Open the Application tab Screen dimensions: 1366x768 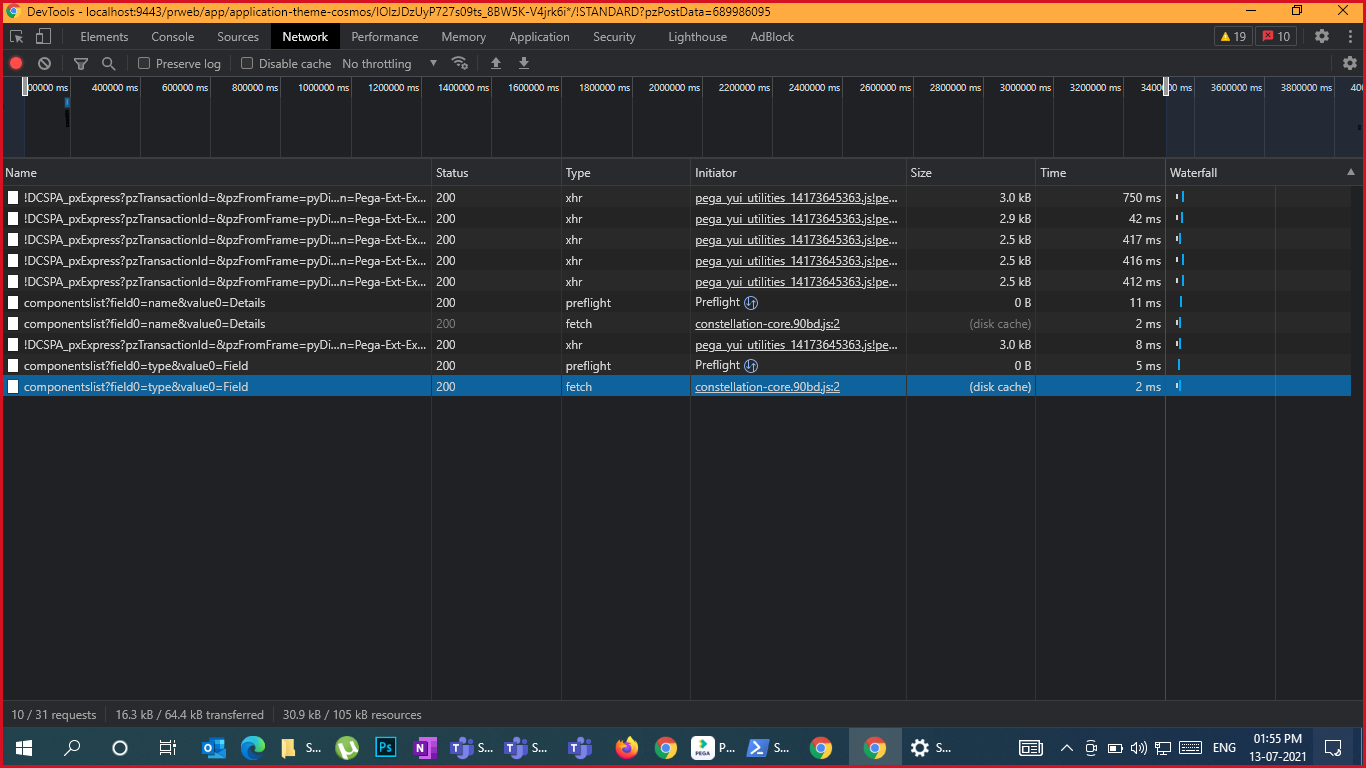point(539,37)
